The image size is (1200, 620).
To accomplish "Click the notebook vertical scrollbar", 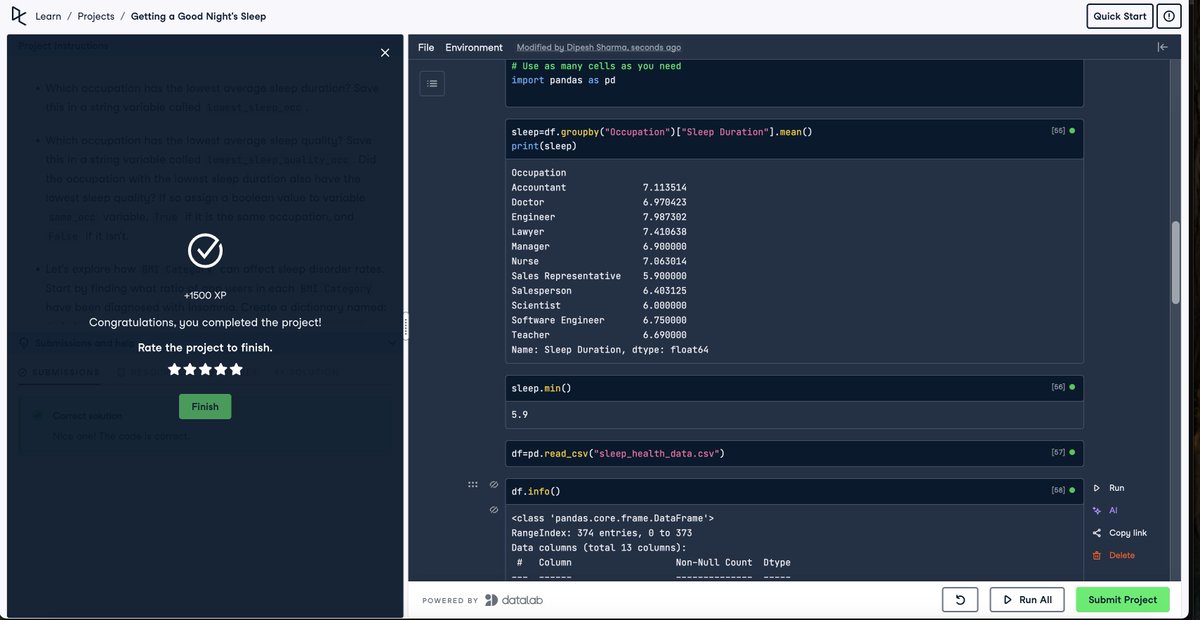I will pyautogui.click(x=1177, y=260).
